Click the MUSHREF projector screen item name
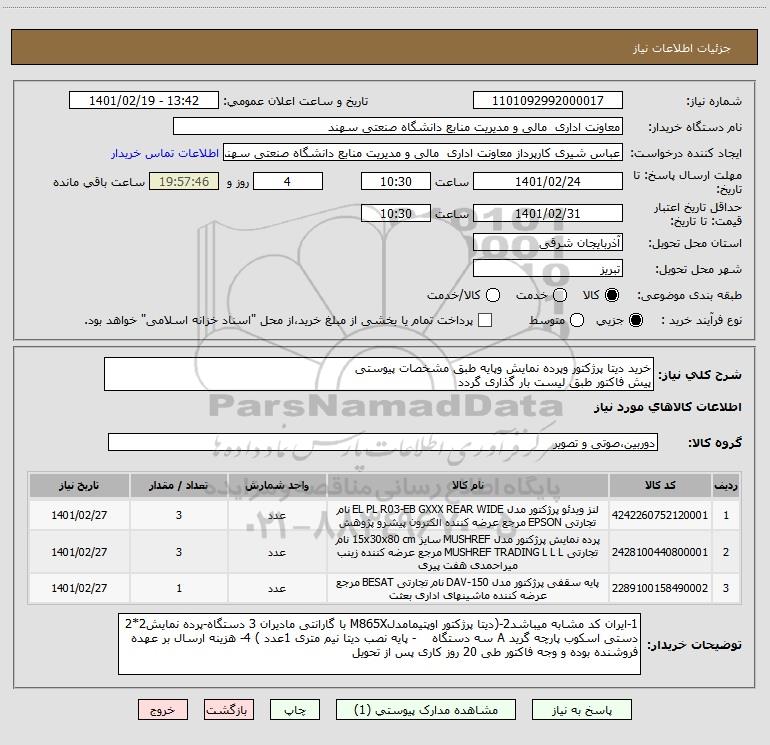This screenshot has width=770, height=745. (468, 552)
